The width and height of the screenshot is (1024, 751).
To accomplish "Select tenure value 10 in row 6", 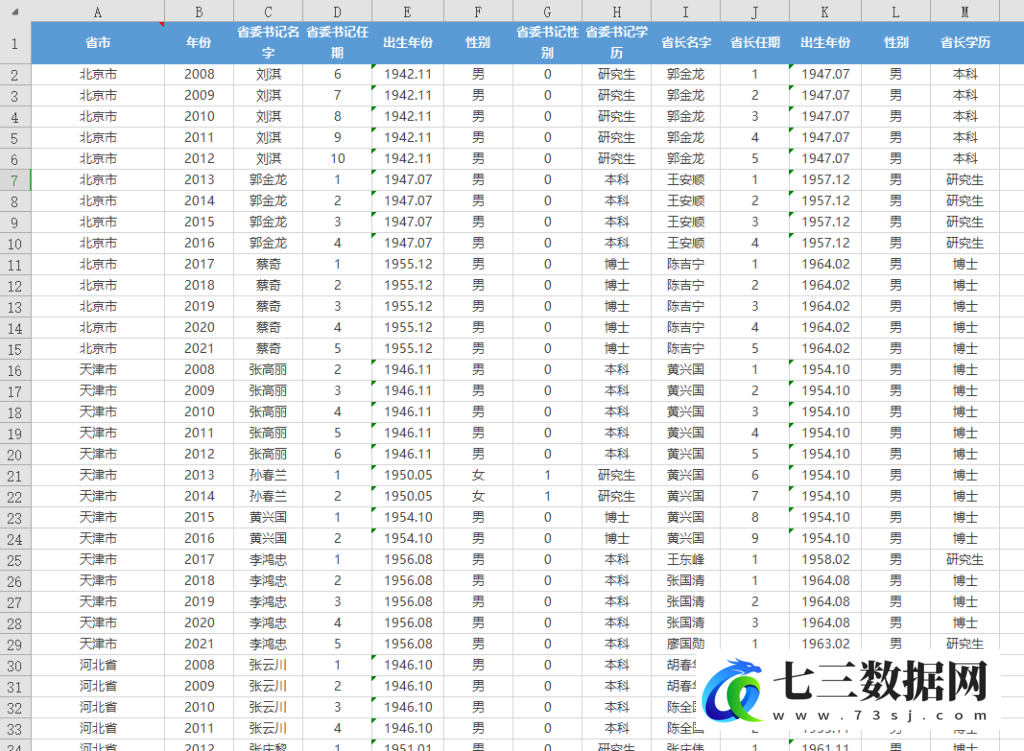I will [337, 159].
